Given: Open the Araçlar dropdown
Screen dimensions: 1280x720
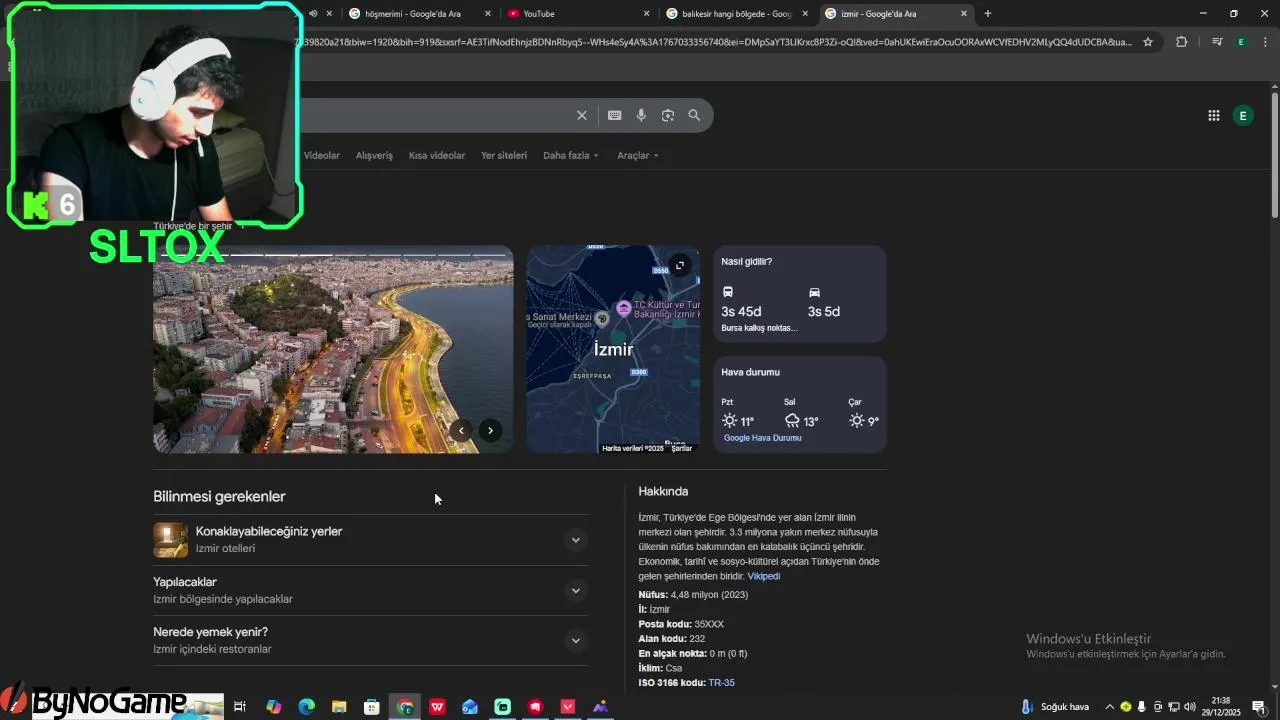Looking at the screenshot, I should click(638, 156).
